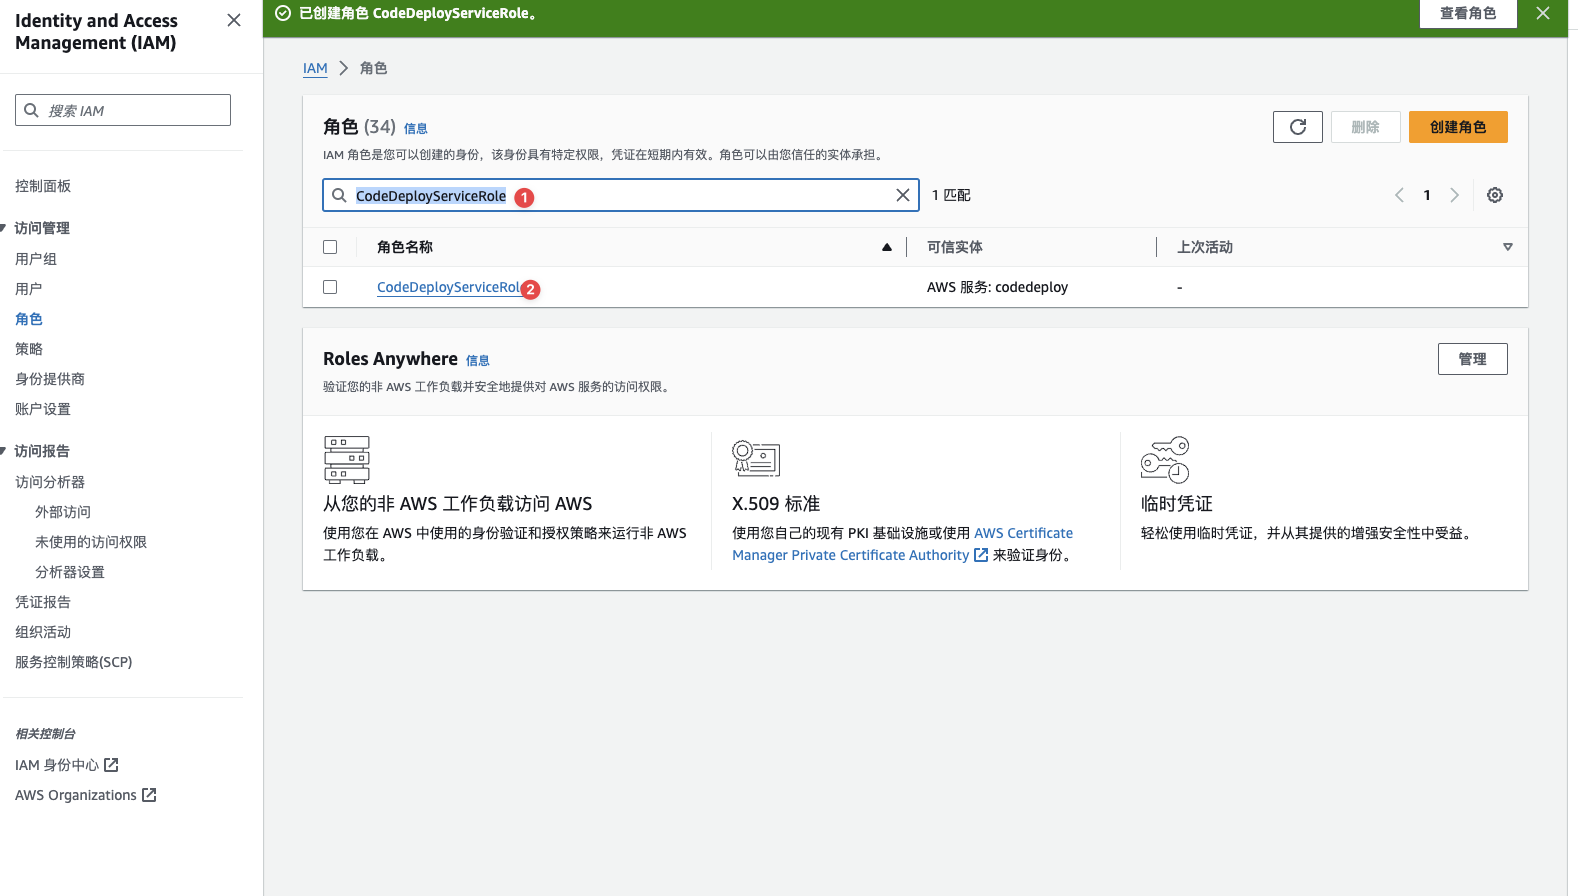Go to previous page of roles
Image resolution: width=1578 pixels, height=896 pixels.
(1399, 195)
